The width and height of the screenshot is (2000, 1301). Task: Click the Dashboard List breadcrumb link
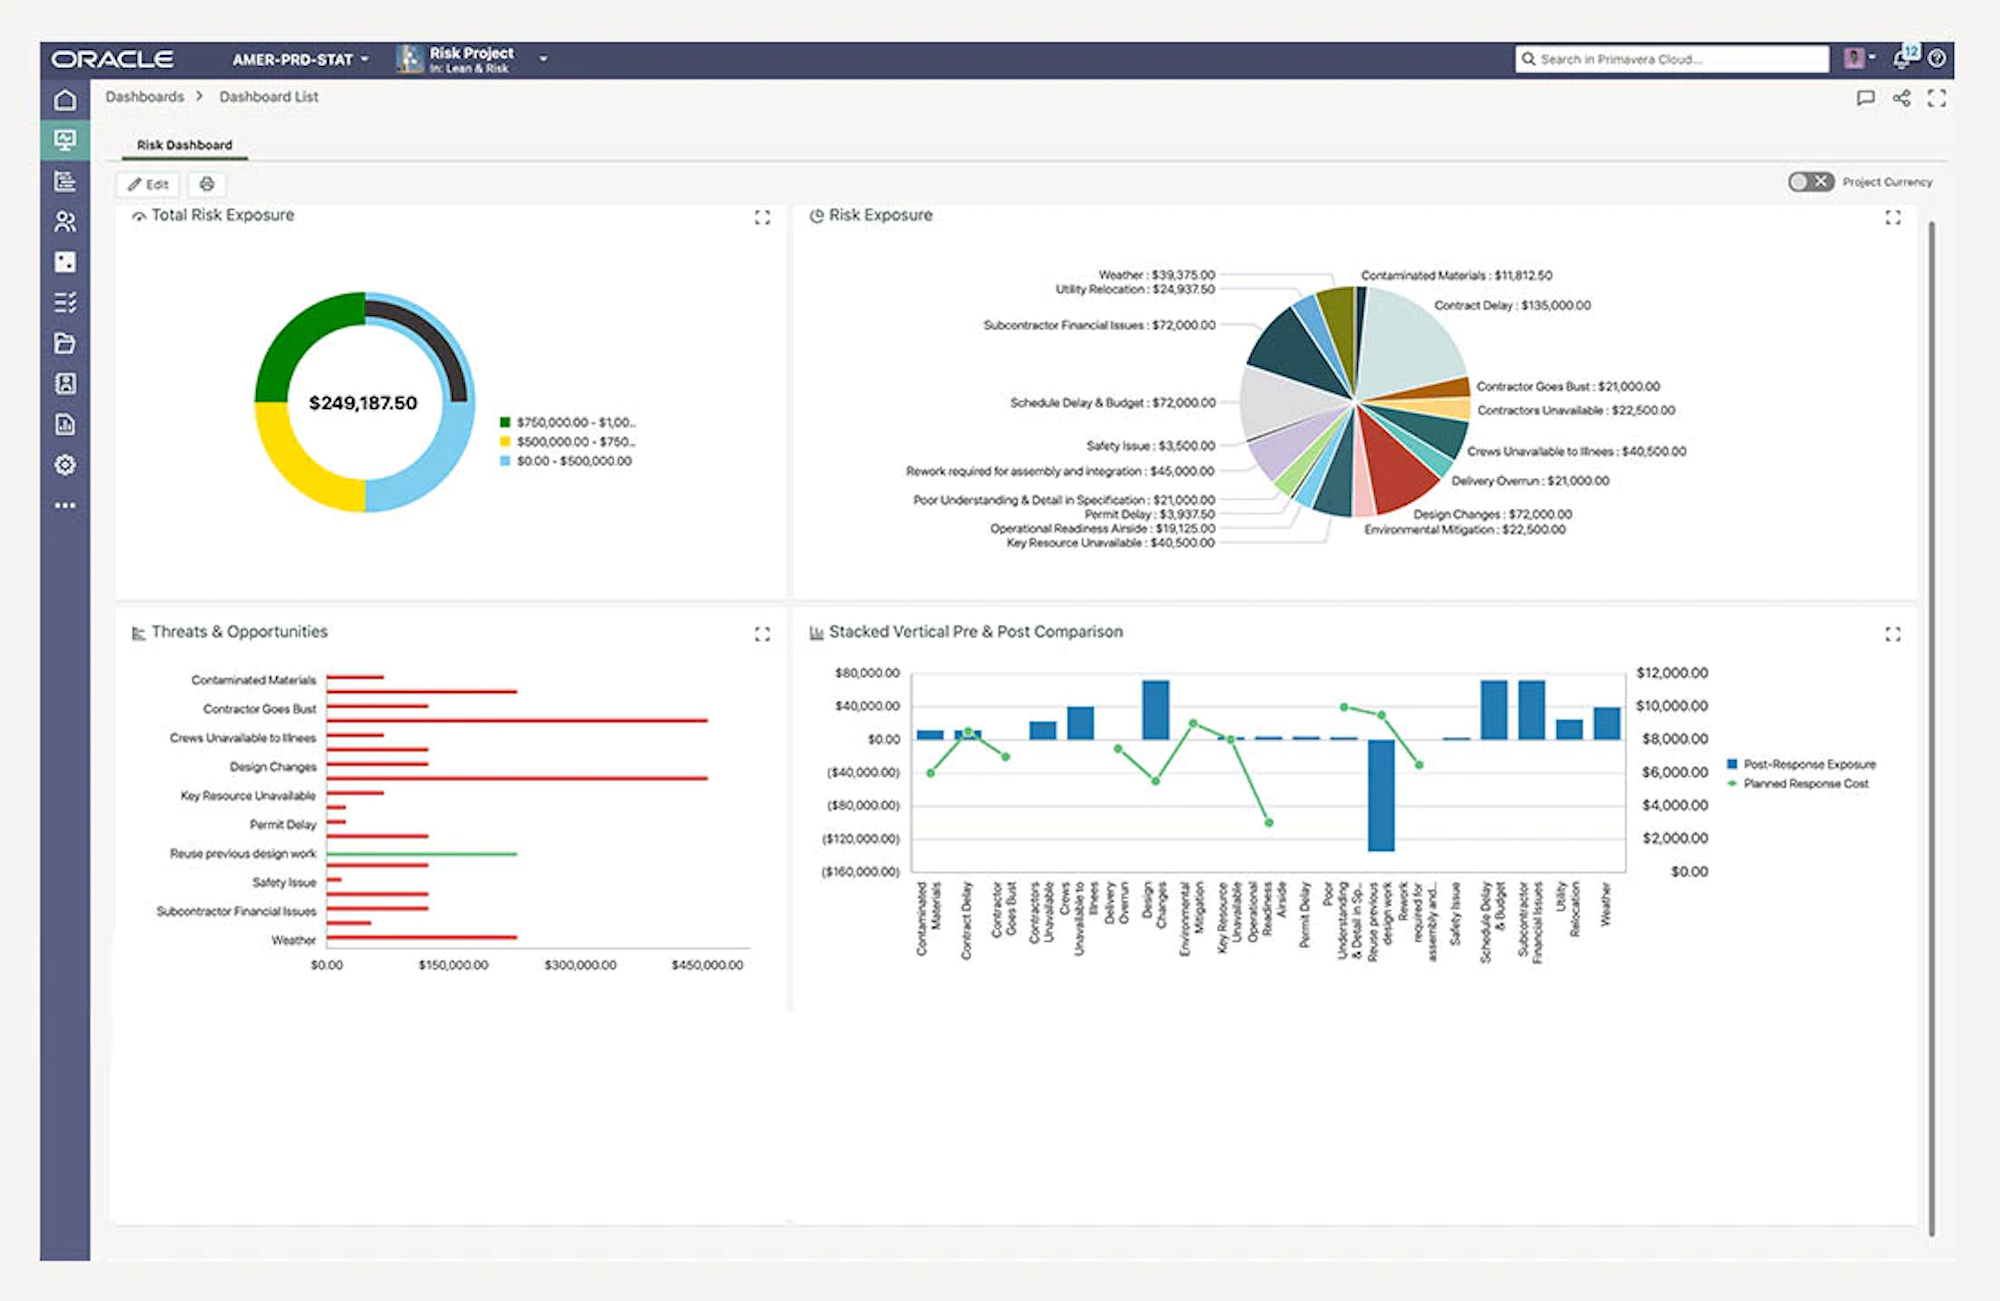click(268, 96)
